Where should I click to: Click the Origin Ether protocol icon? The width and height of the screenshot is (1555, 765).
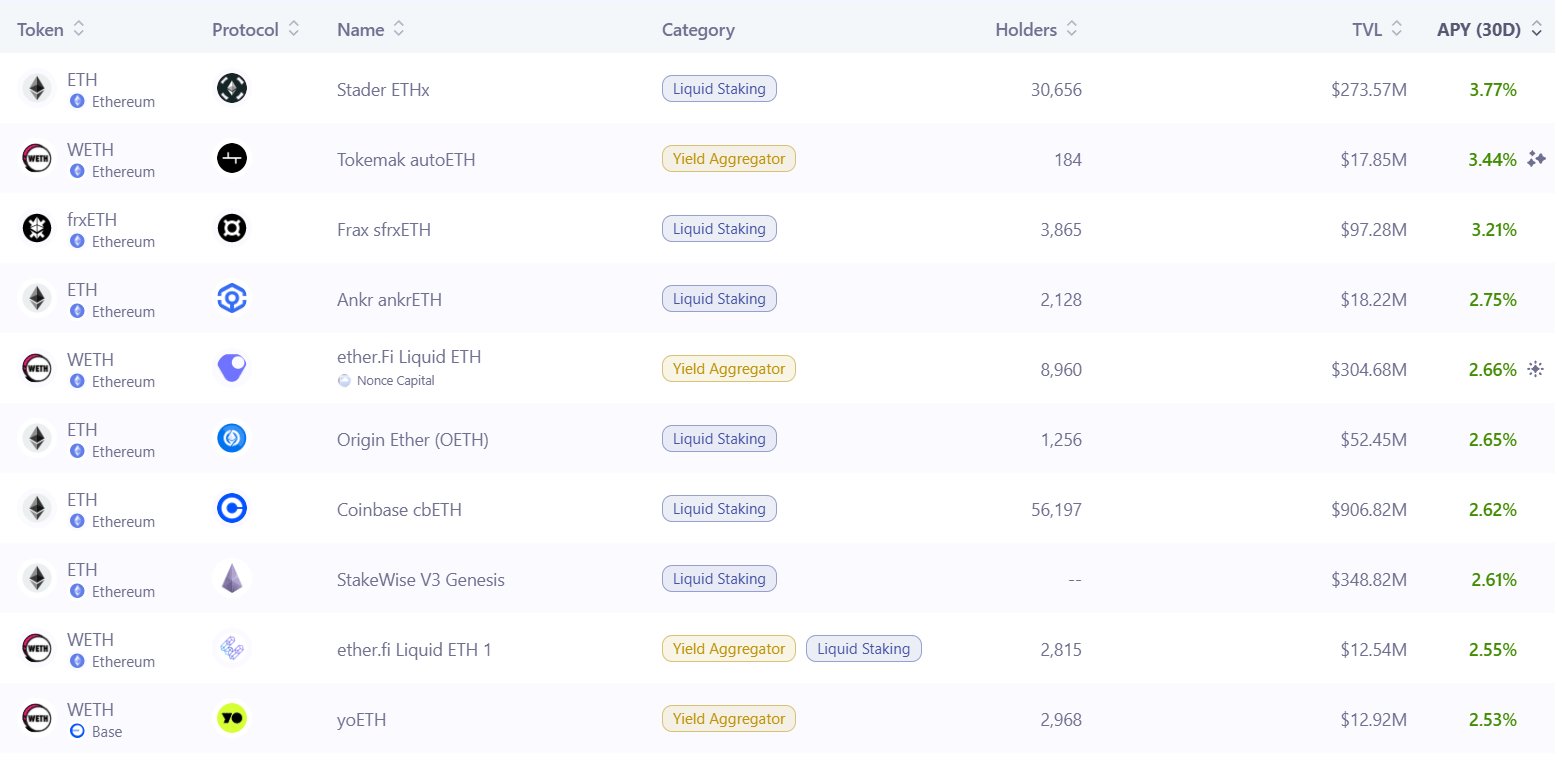232,439
